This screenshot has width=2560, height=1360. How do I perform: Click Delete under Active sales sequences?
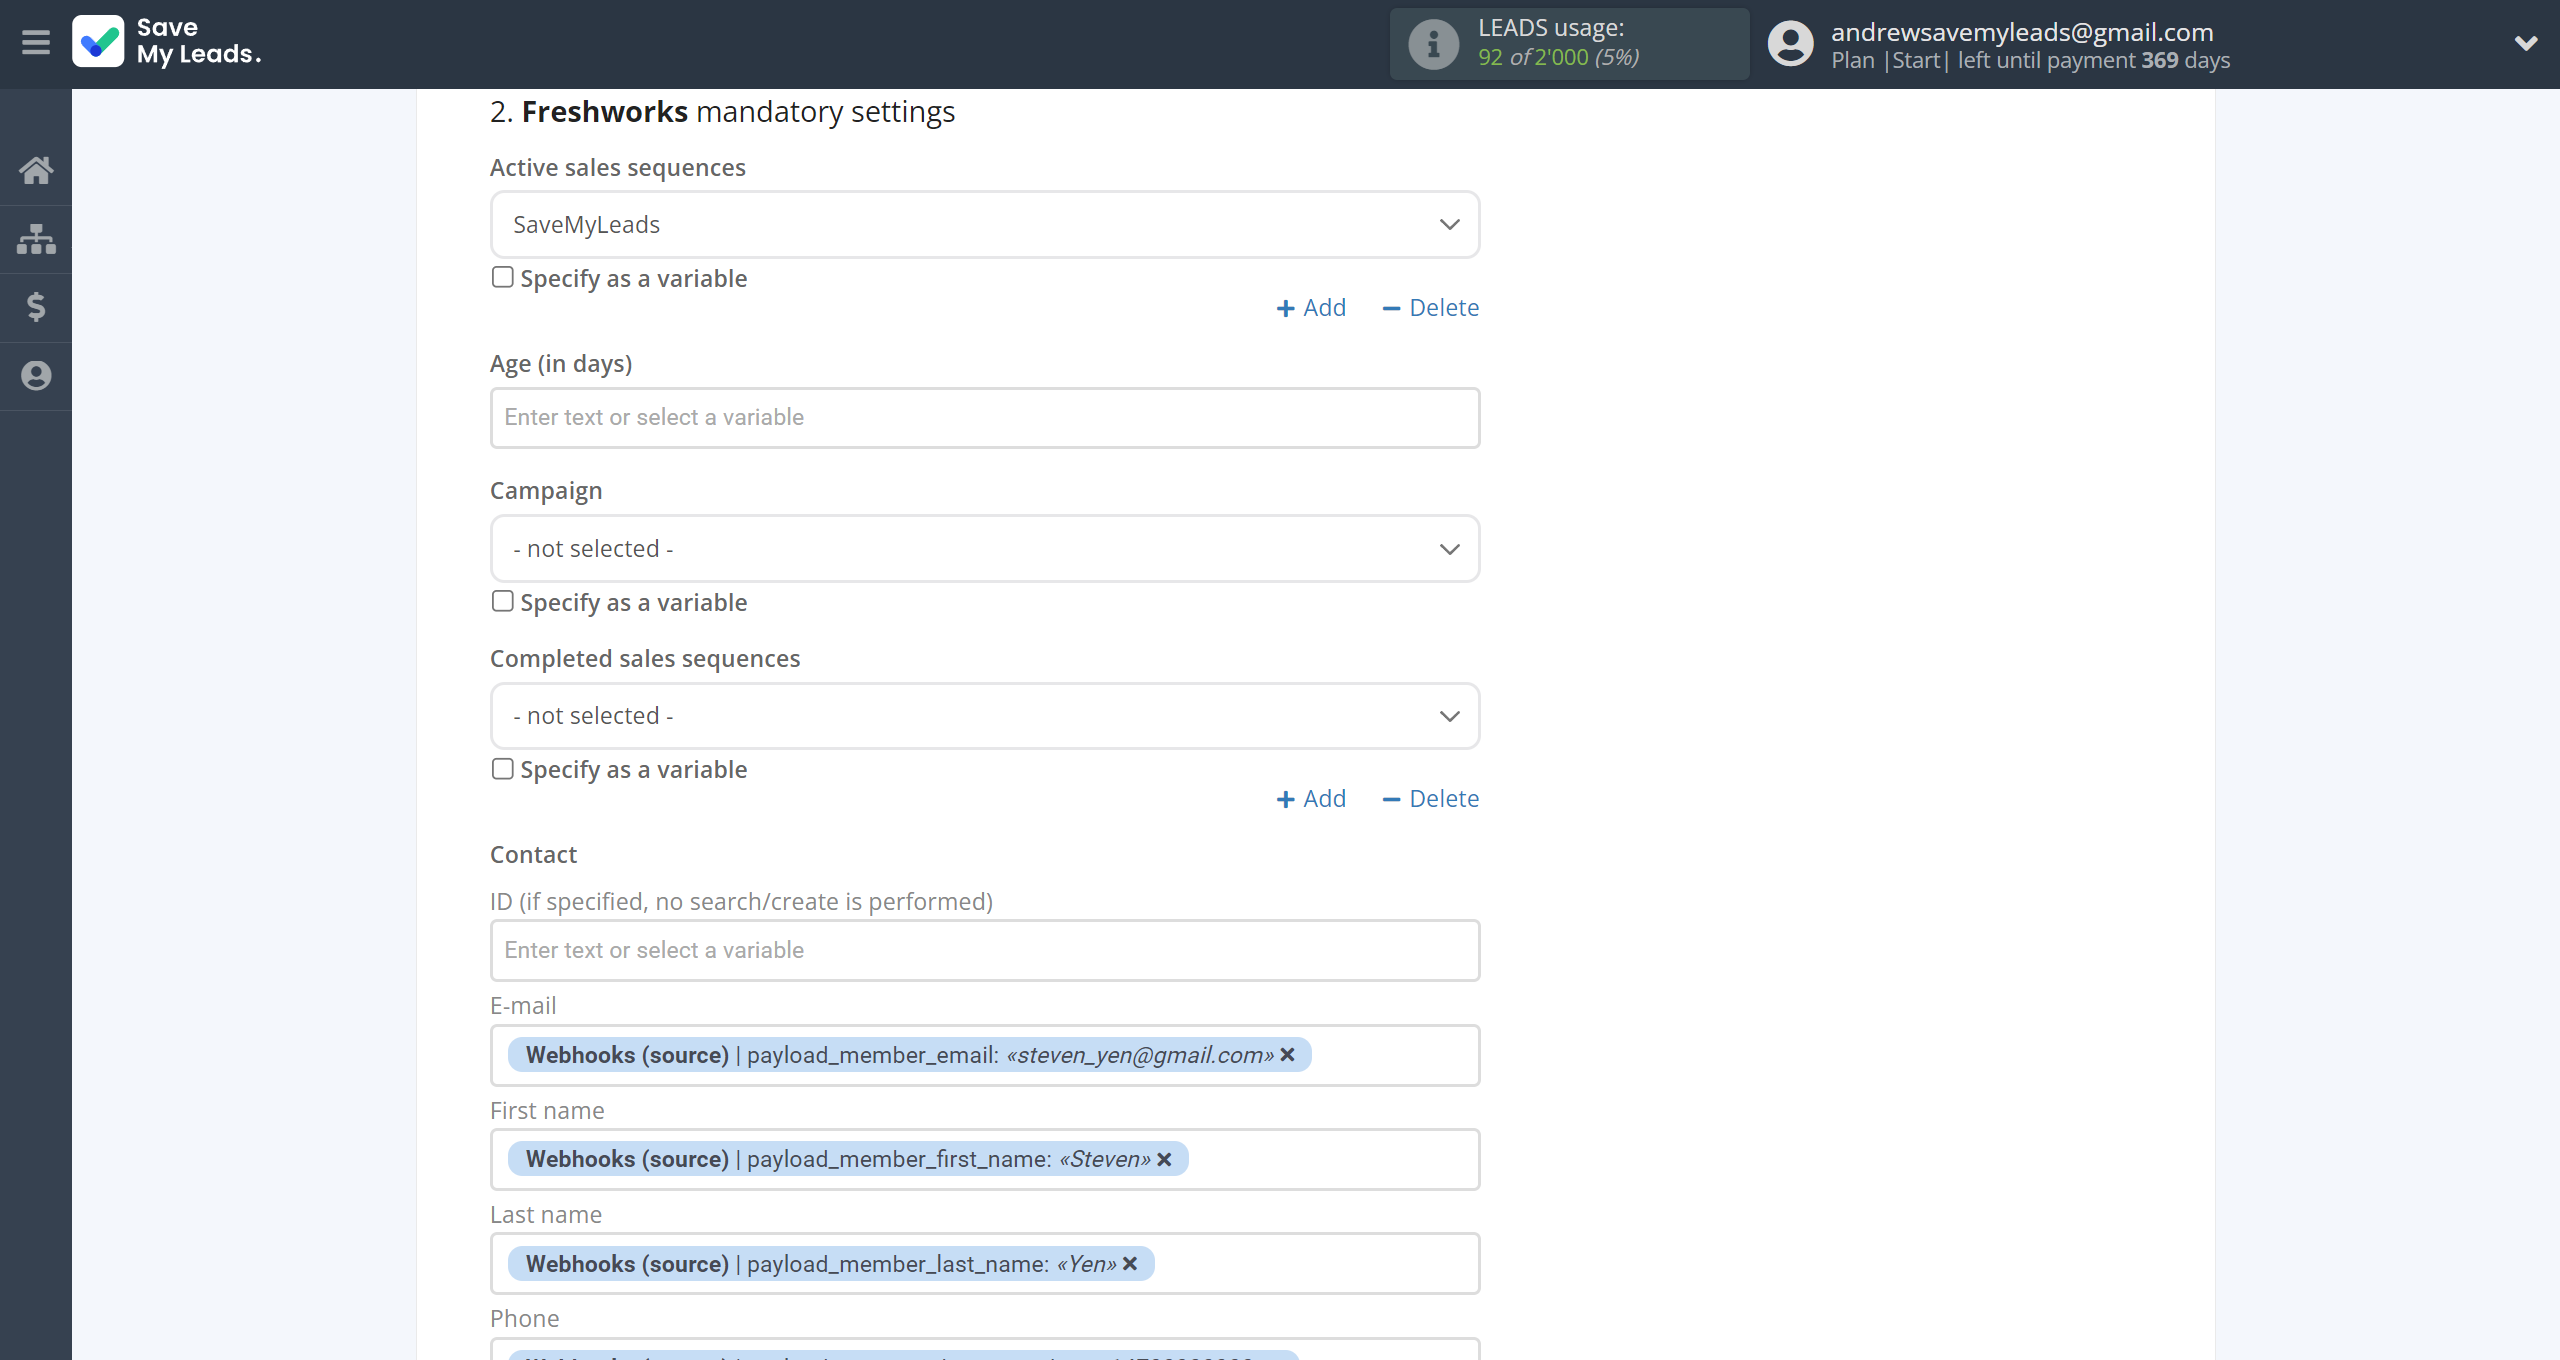1430,308
